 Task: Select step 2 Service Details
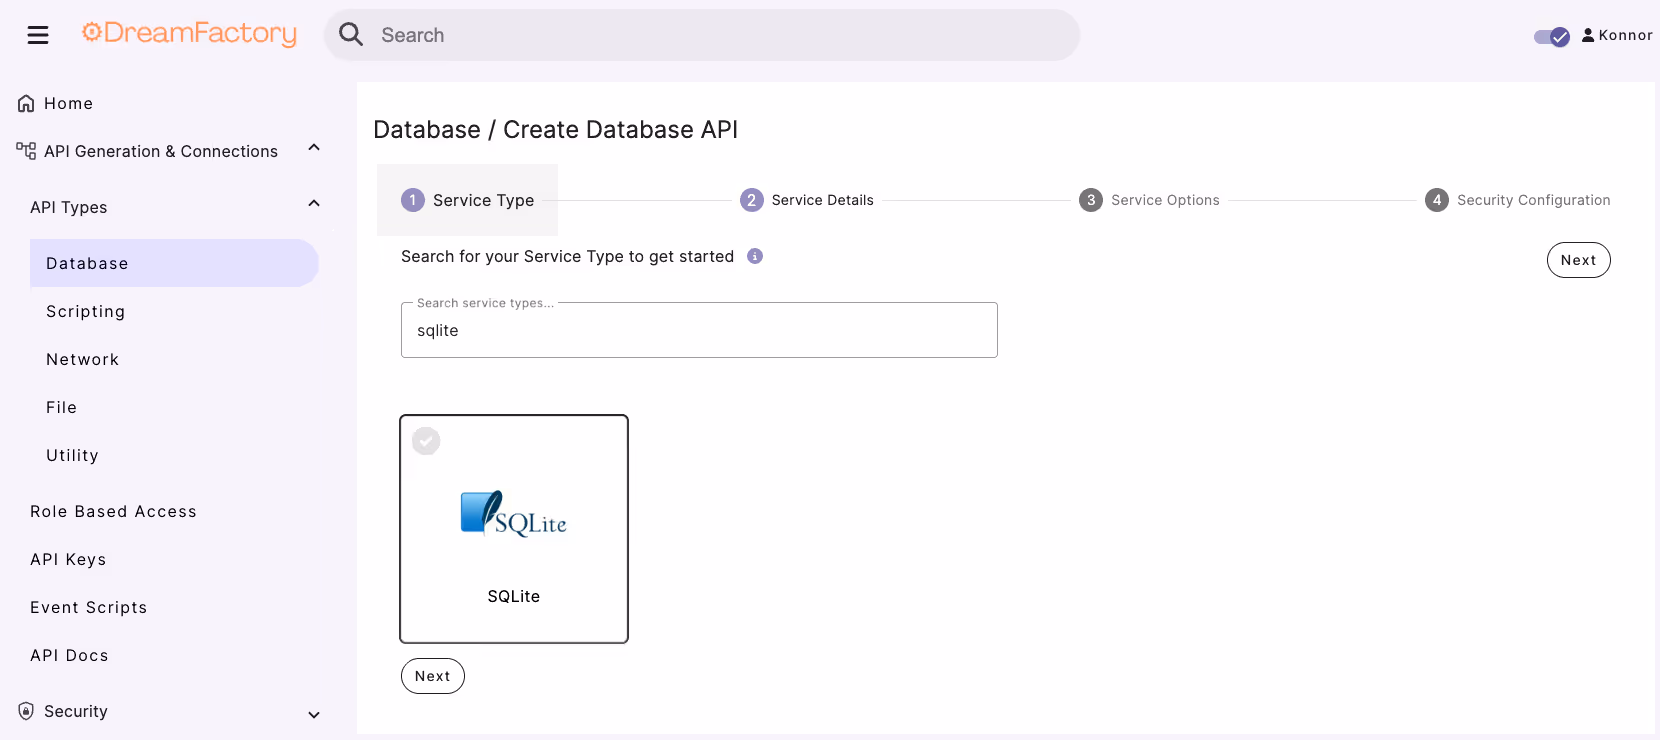[807, 200]
